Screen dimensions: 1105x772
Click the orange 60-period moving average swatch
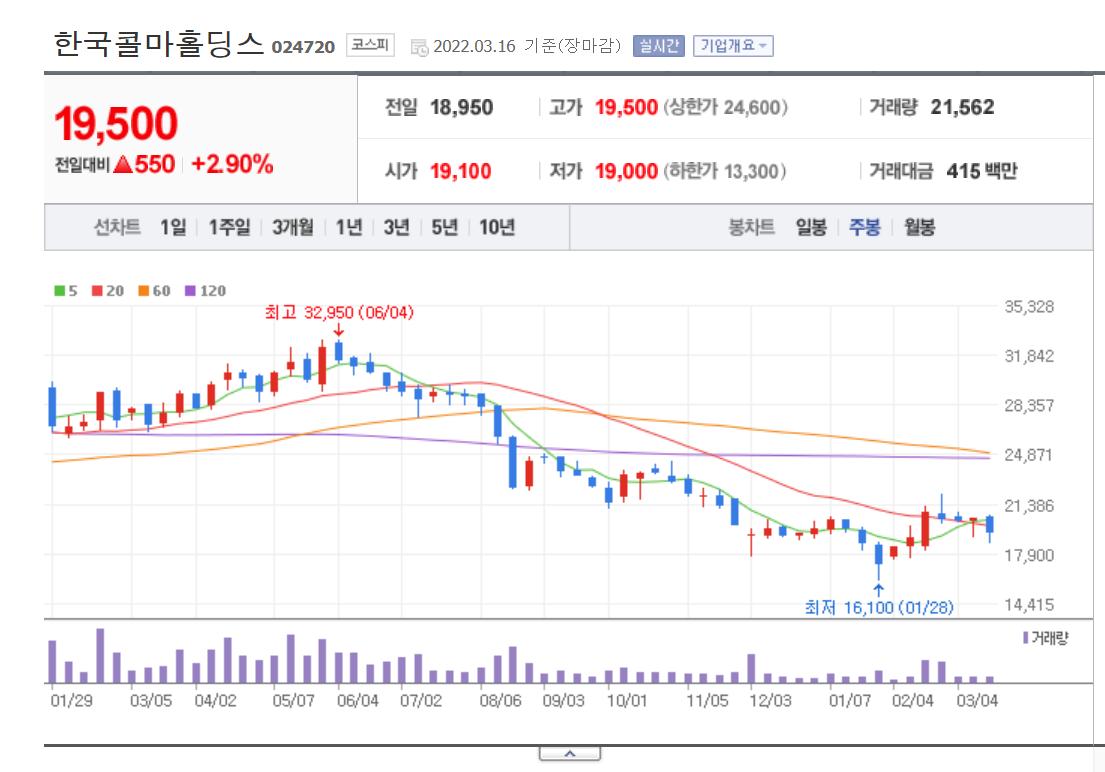click(144, 290)
